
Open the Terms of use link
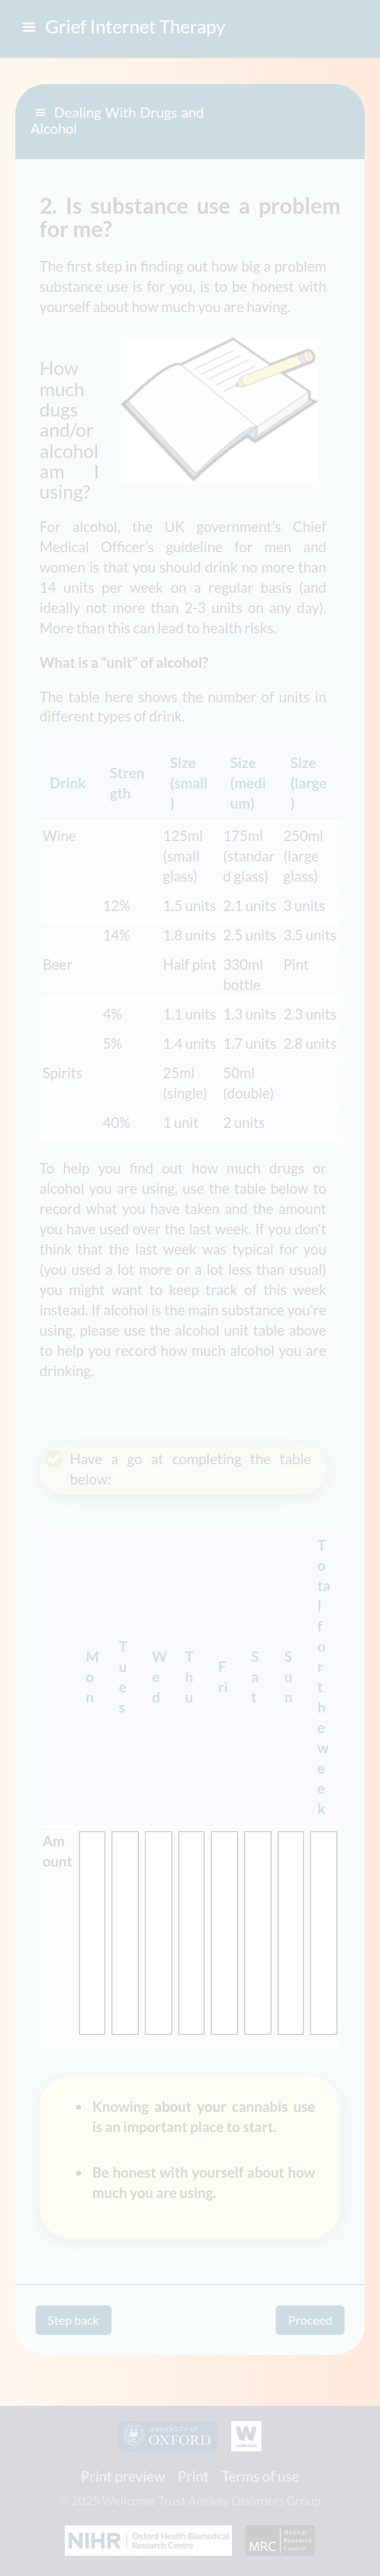coord(260,2476)
